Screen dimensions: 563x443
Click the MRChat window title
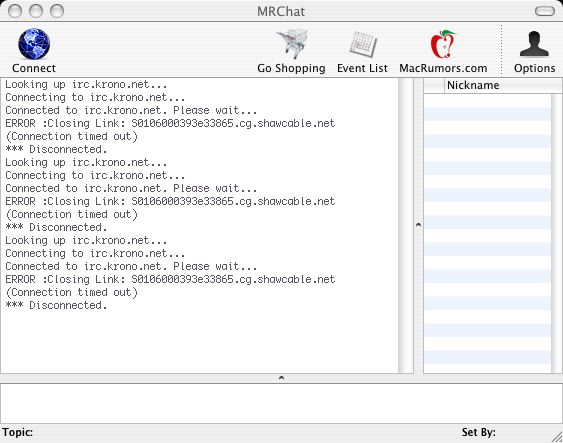click(x=281, y=11)
